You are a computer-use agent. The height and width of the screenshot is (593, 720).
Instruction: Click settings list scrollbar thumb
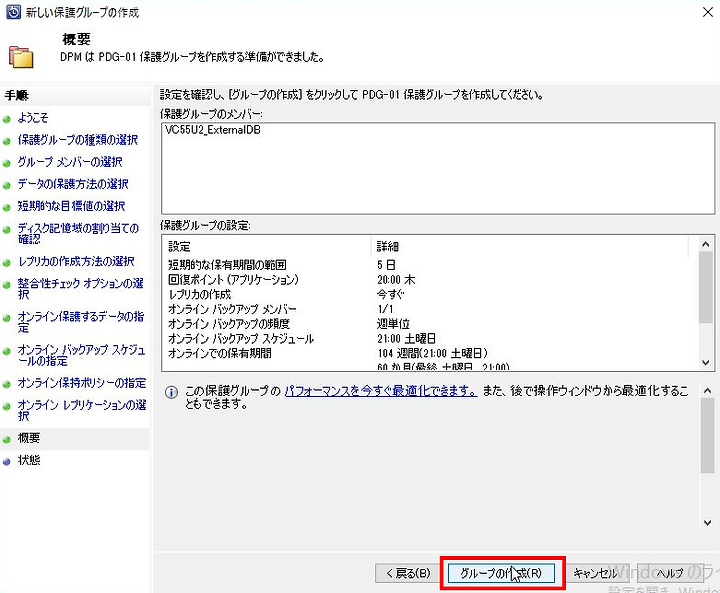706,288
